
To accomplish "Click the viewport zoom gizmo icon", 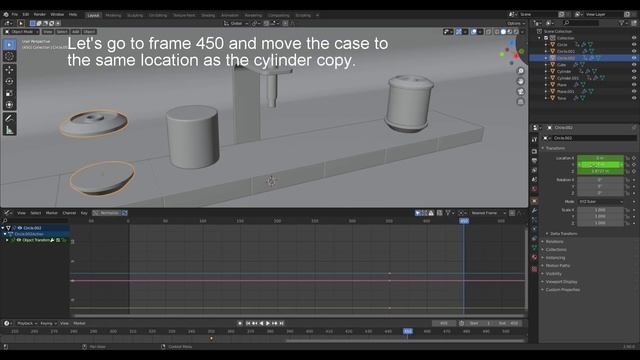I will [520, 71].
